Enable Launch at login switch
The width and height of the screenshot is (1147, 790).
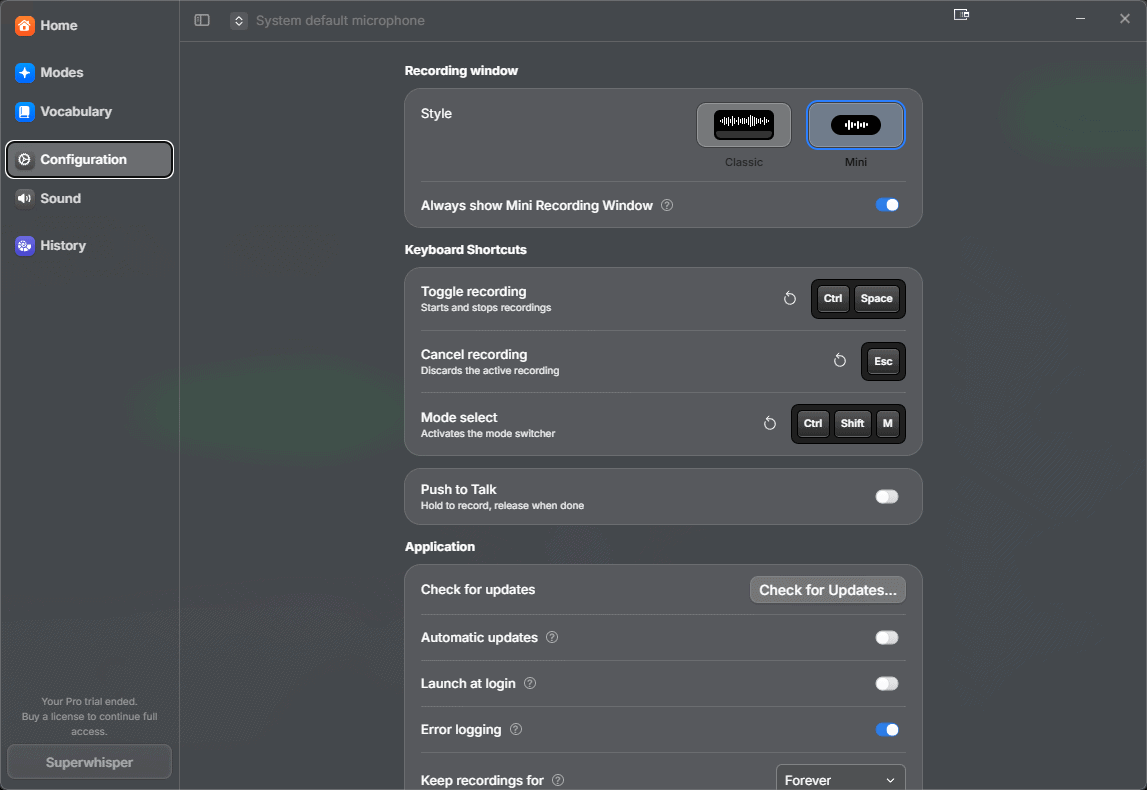tap(887, 684)
